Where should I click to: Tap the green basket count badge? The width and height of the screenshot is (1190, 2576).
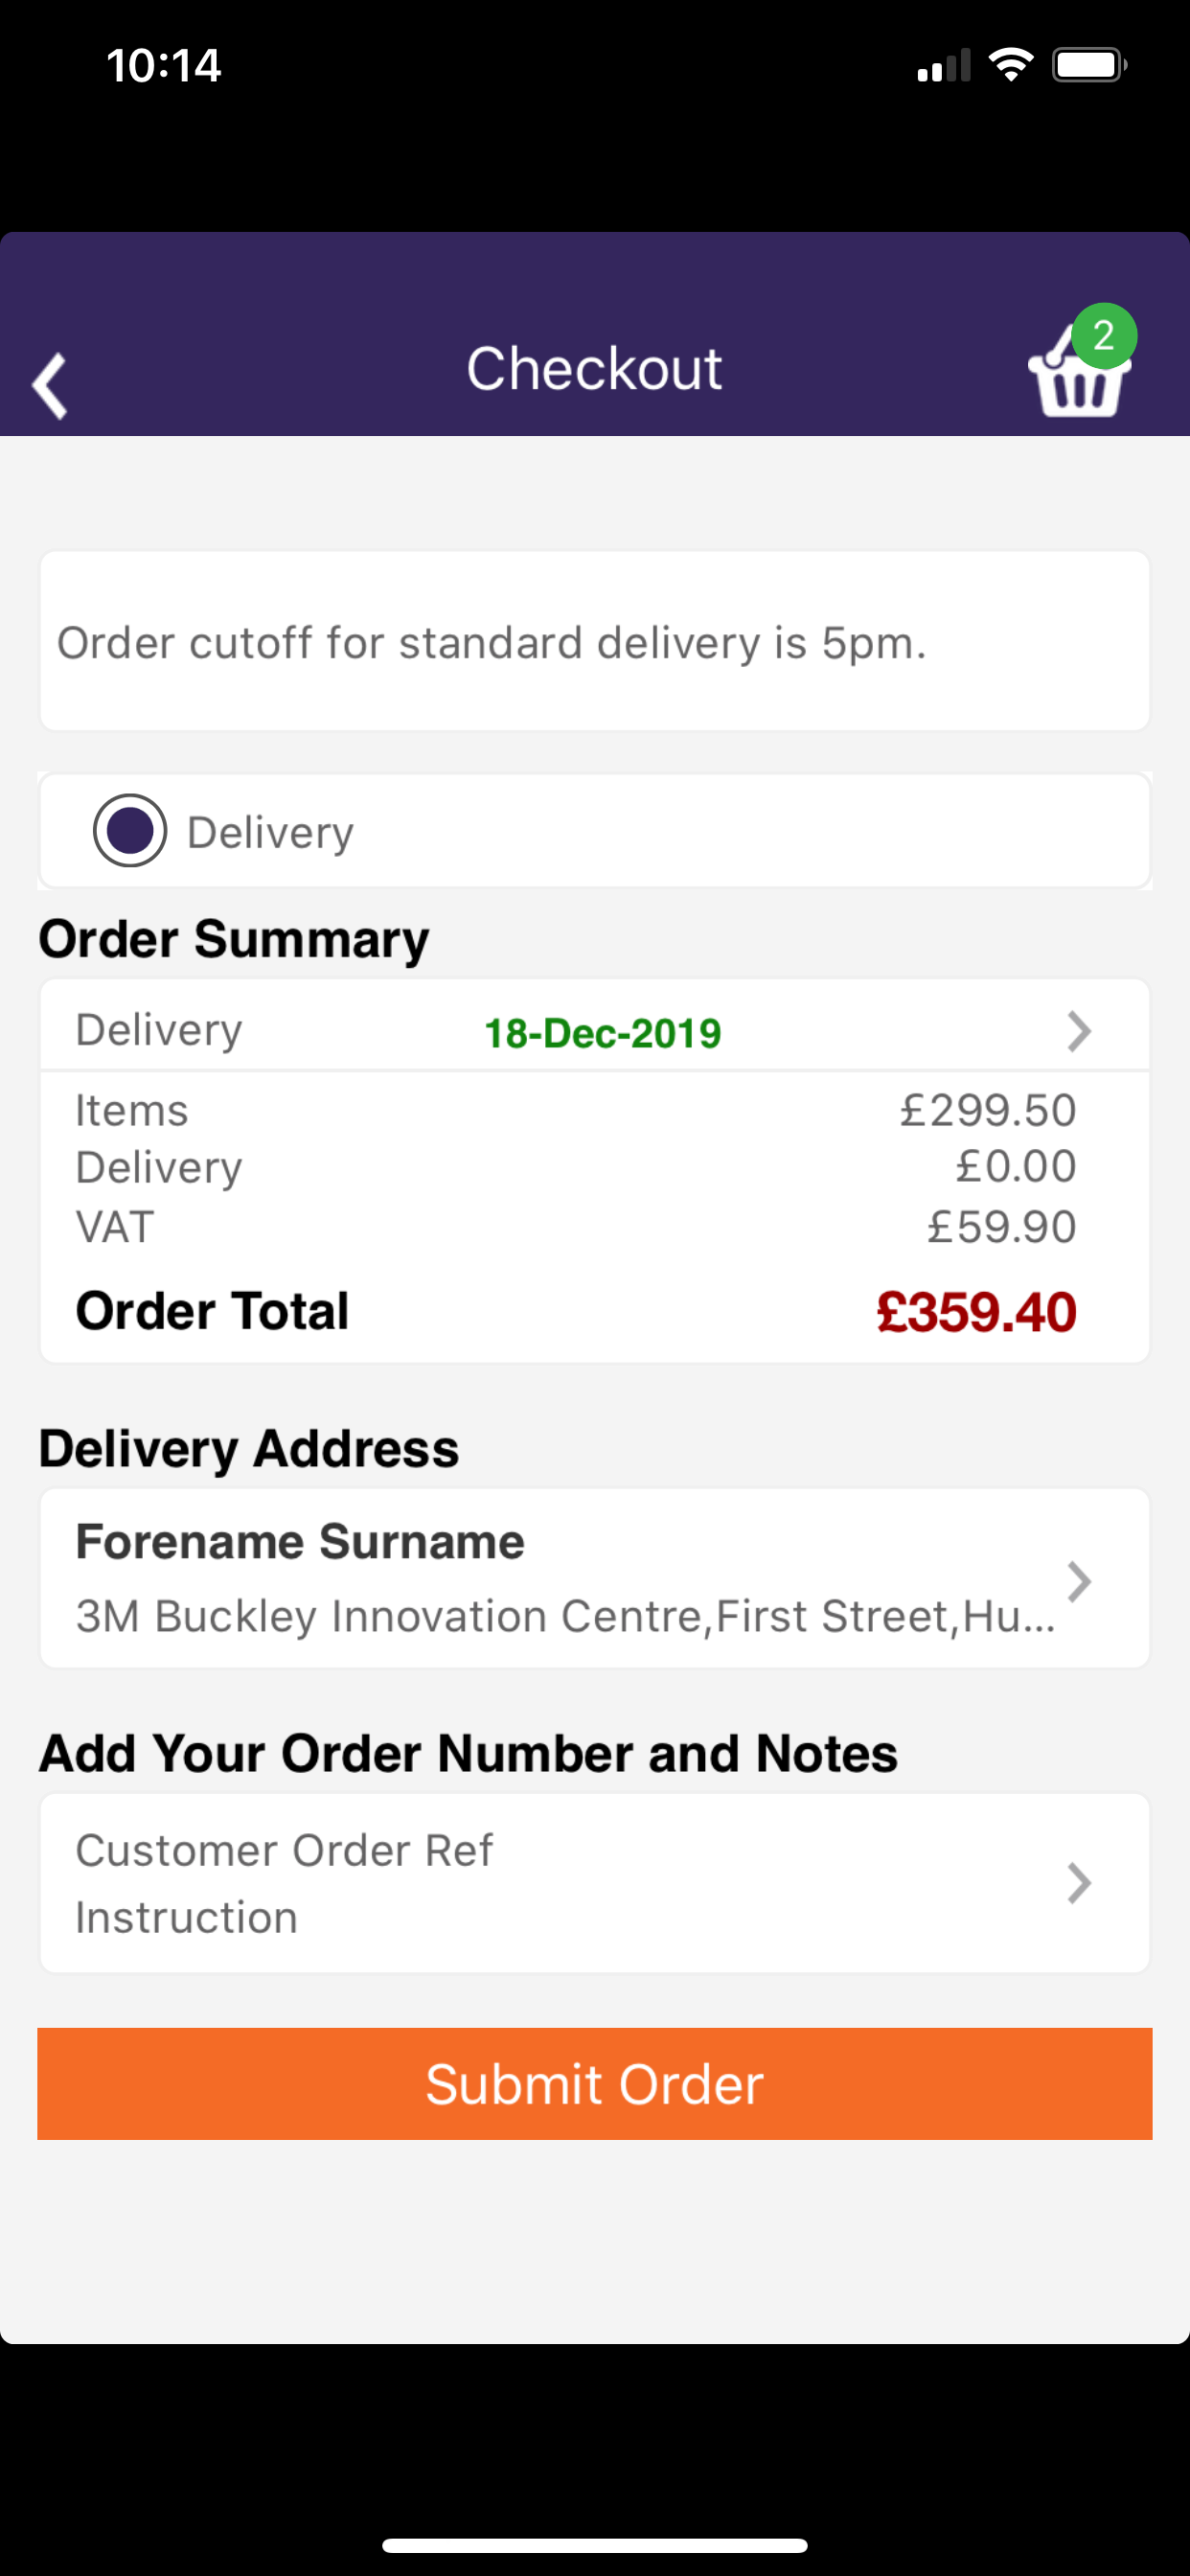1104,336
